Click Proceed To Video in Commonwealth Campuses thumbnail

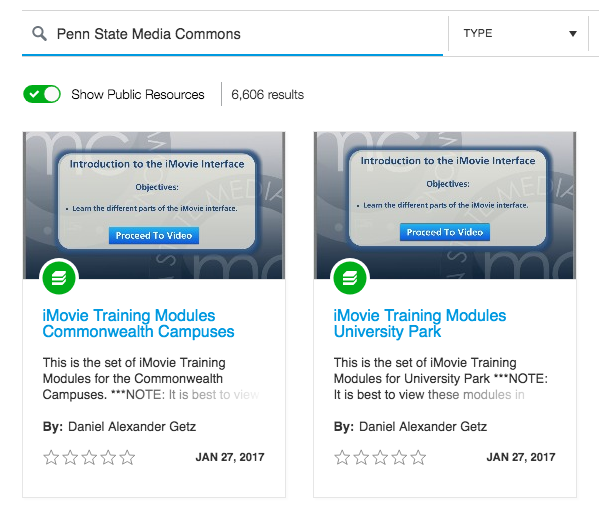point(154,235)
